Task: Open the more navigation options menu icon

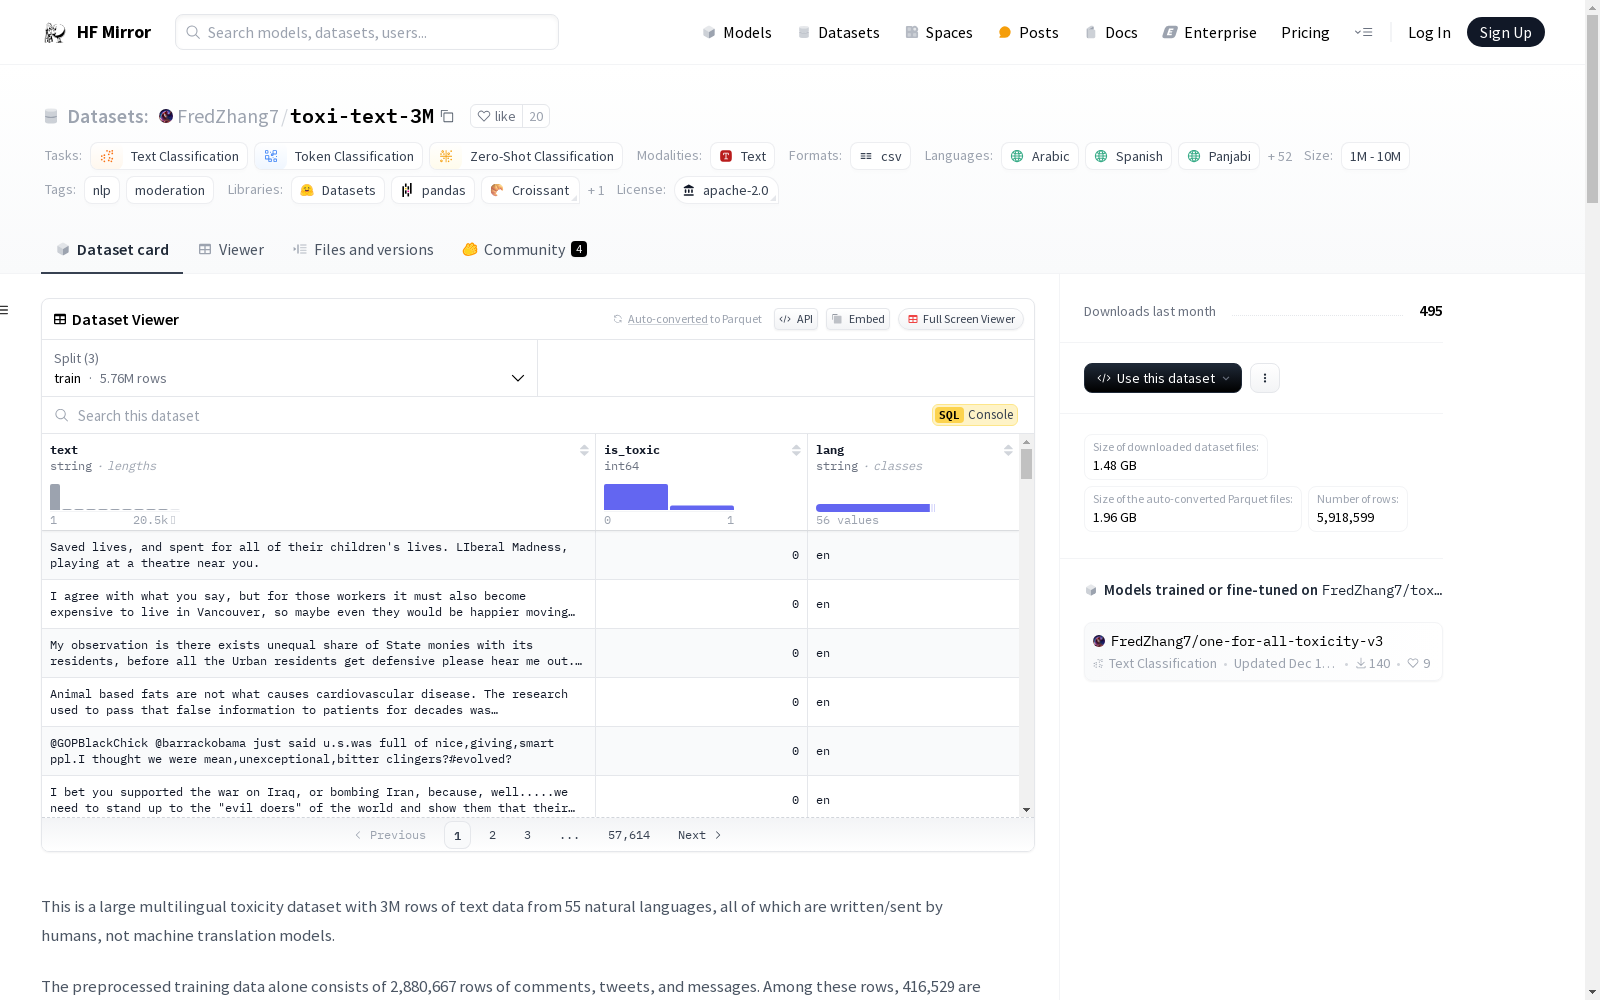Action: click(x=1363, y=32)
